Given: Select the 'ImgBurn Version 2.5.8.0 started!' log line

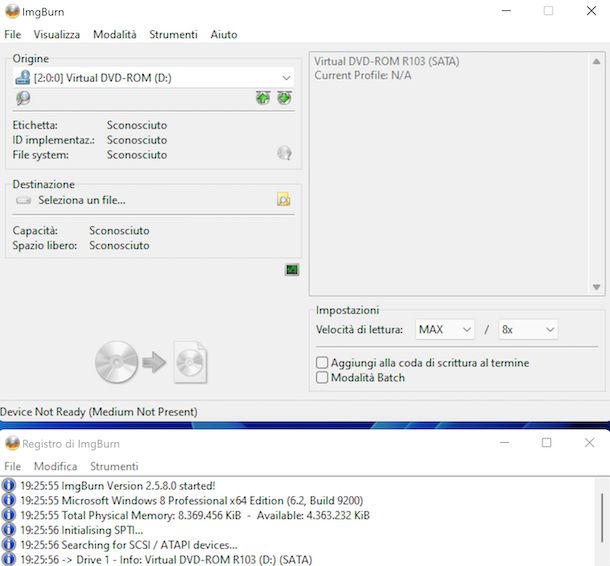Looking at the screenshot, I should 117,485.
